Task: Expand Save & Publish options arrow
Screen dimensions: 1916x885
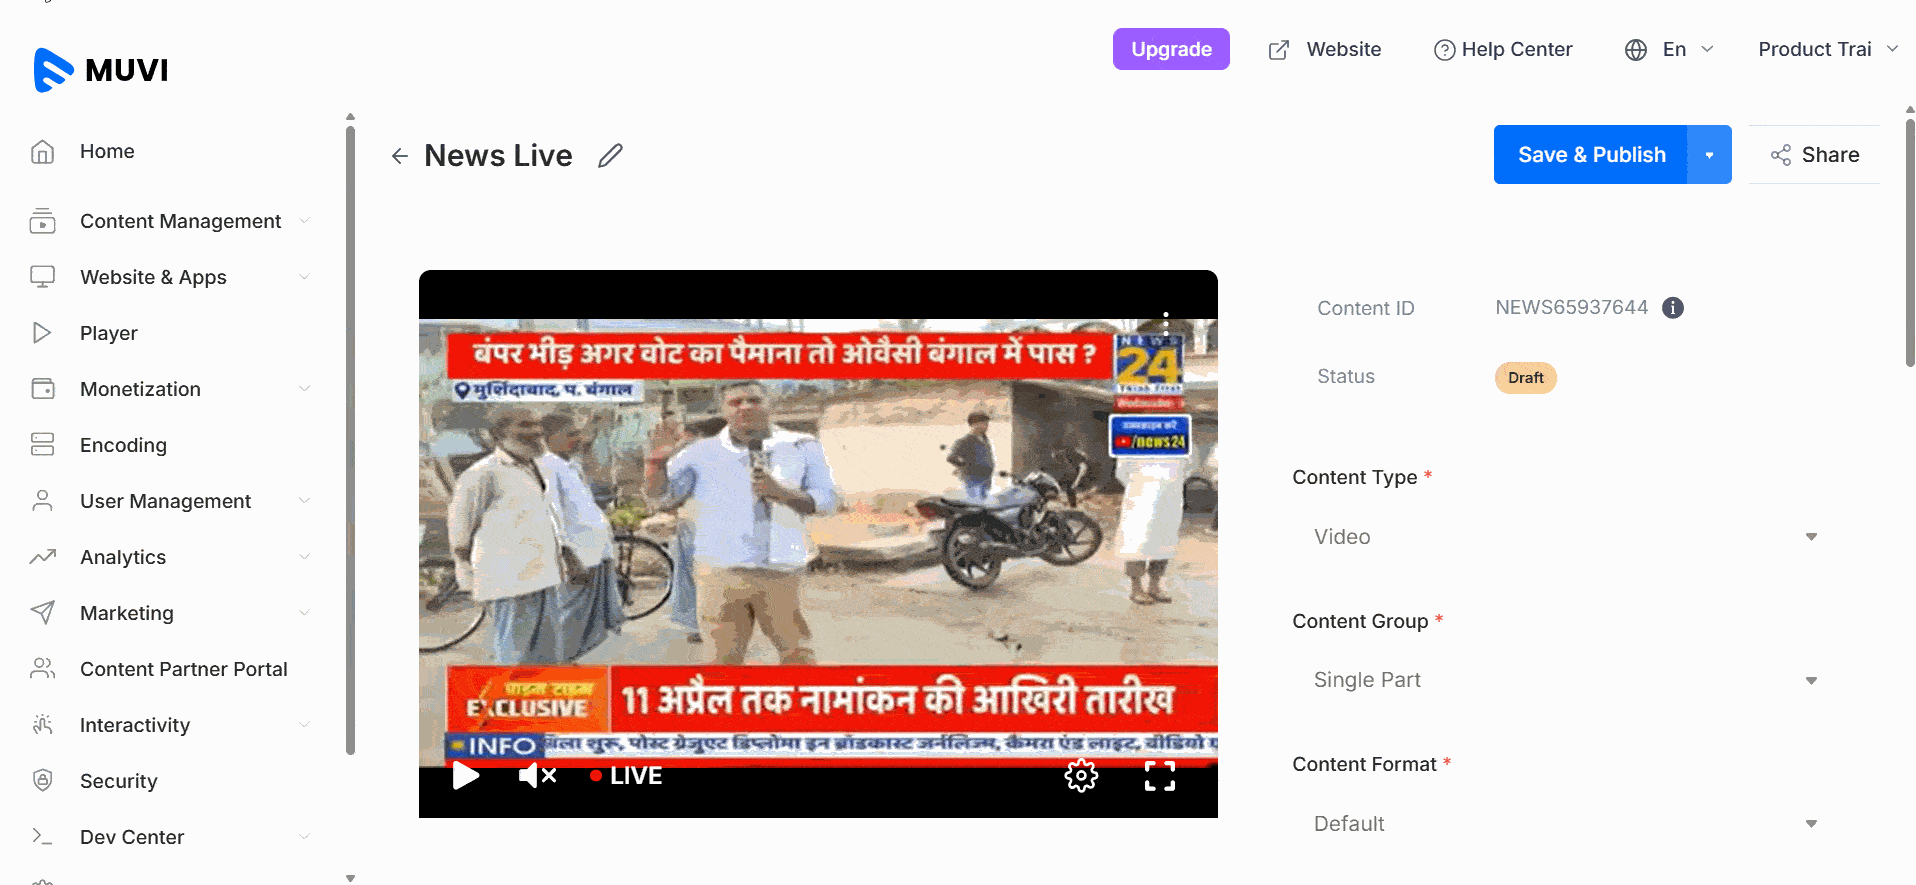Action: (x=1709, y=155)
